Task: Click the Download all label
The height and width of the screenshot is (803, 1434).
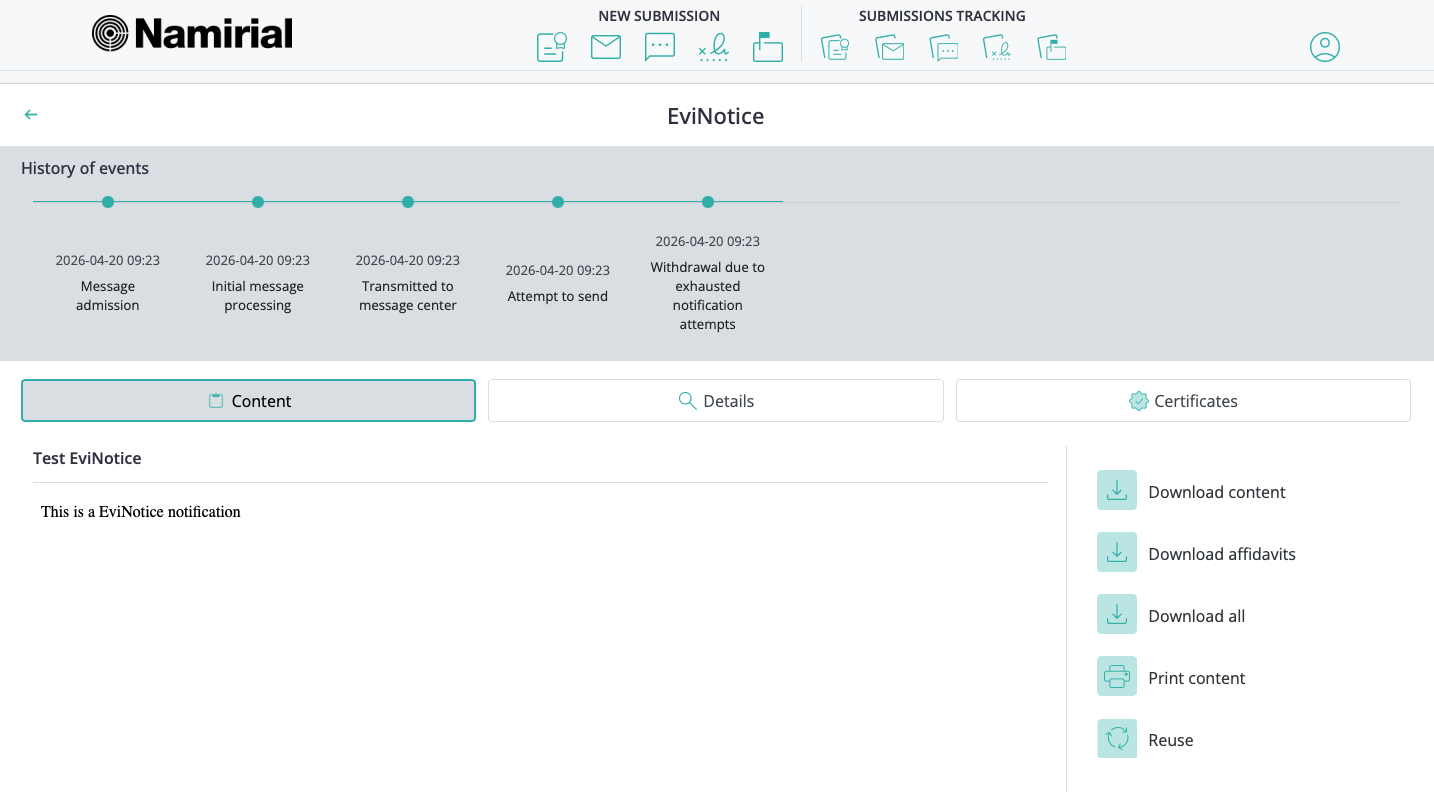Action: click(1197, 616)
